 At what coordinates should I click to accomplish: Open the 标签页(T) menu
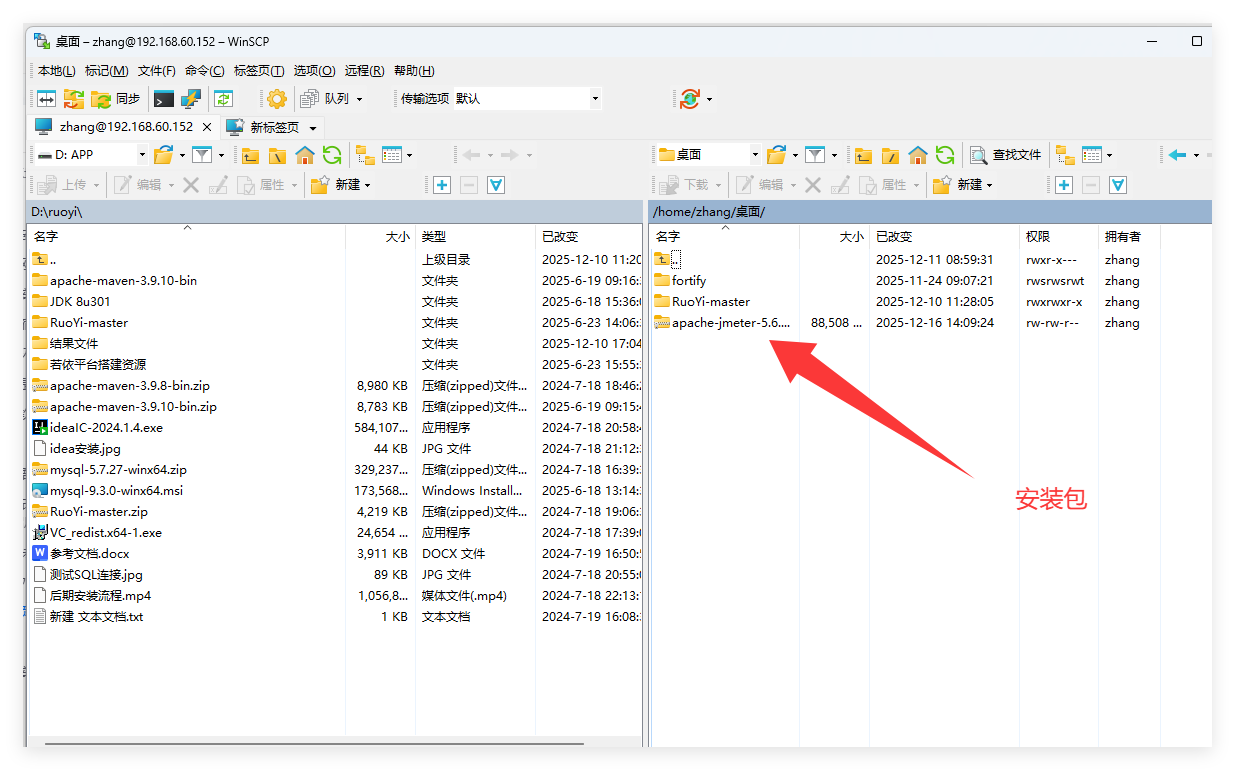tap(259, 71)
